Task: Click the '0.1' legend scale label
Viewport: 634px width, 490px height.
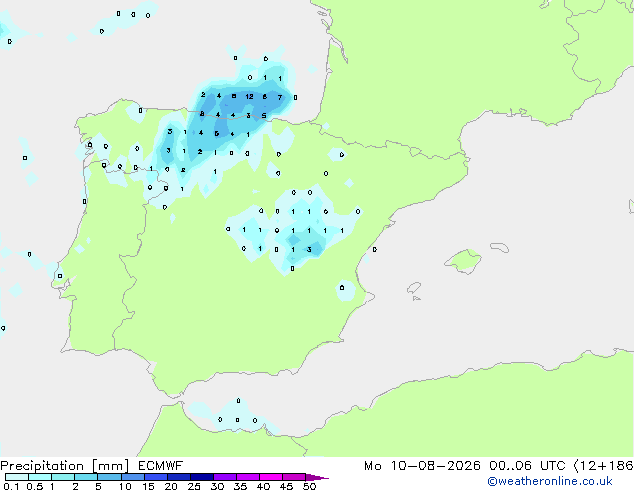Action: 11,486
